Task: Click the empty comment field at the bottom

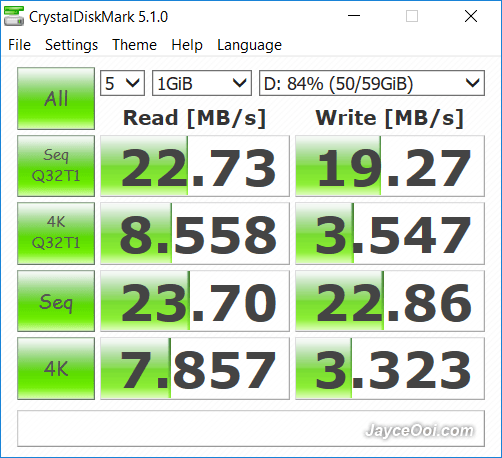Action: click(x=251, y=428)
